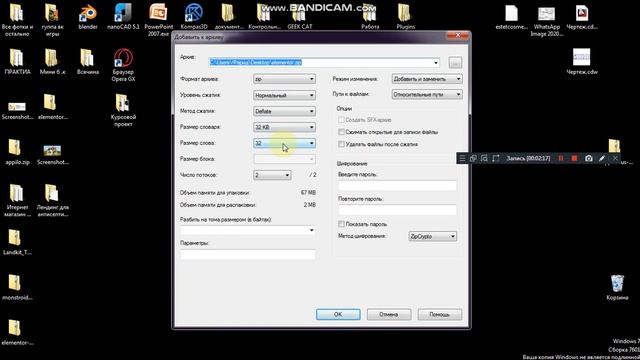Open the nanoCAD 5.1 shortcut
The image size is (640, 360).
pyautogui.click(x=123, y=17)
